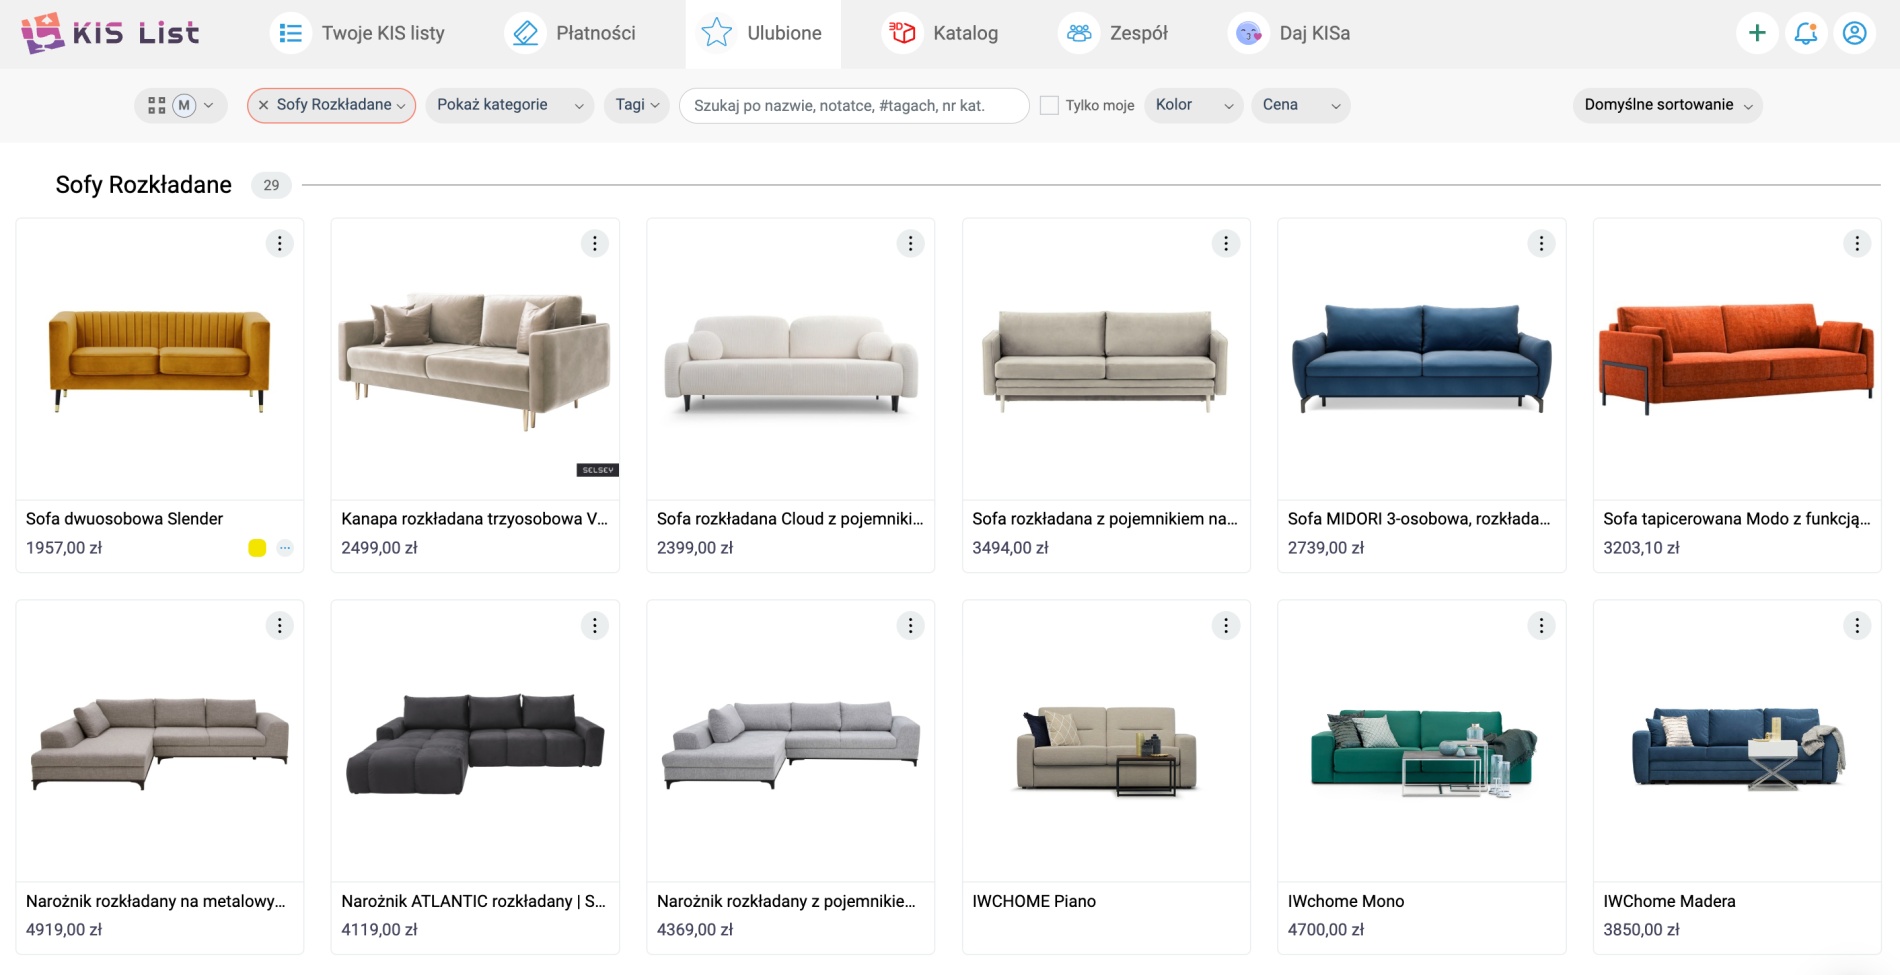
Task: Click the small ellipsis tag beside Slender price
Action: pos(285,548)
